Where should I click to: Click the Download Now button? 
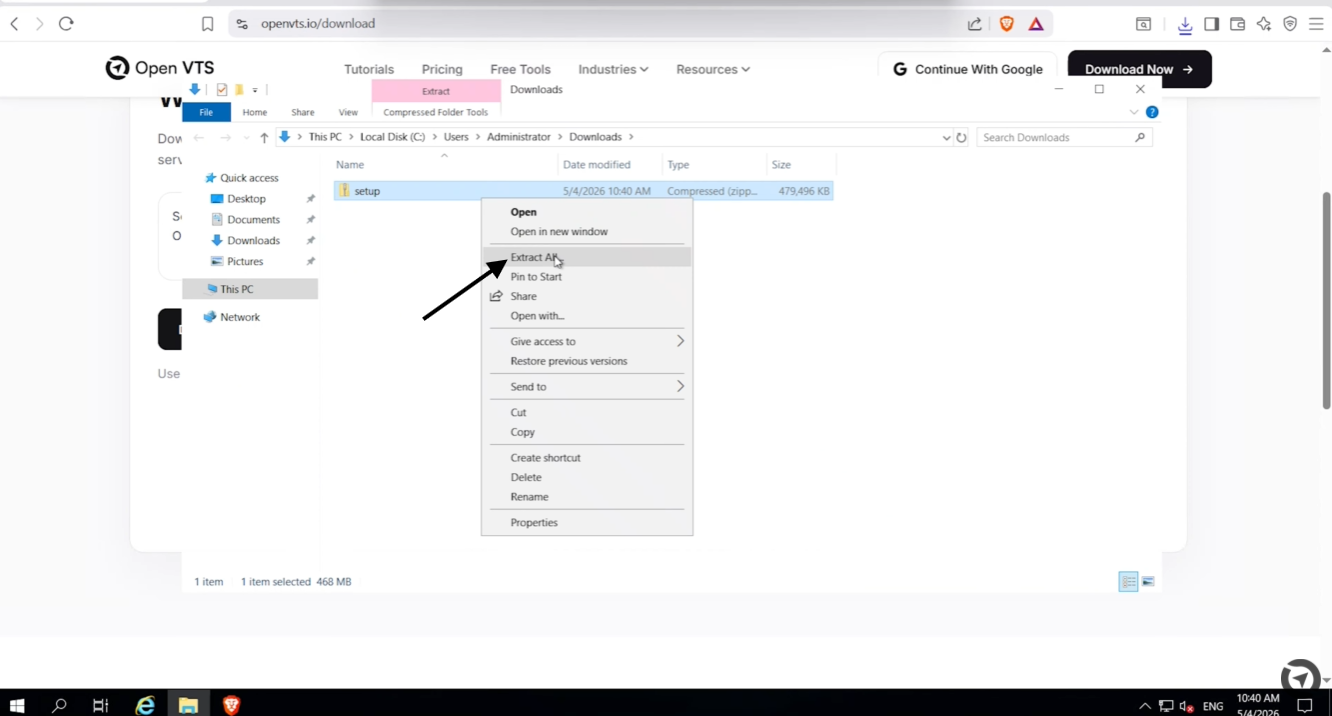coord(1139,69)
